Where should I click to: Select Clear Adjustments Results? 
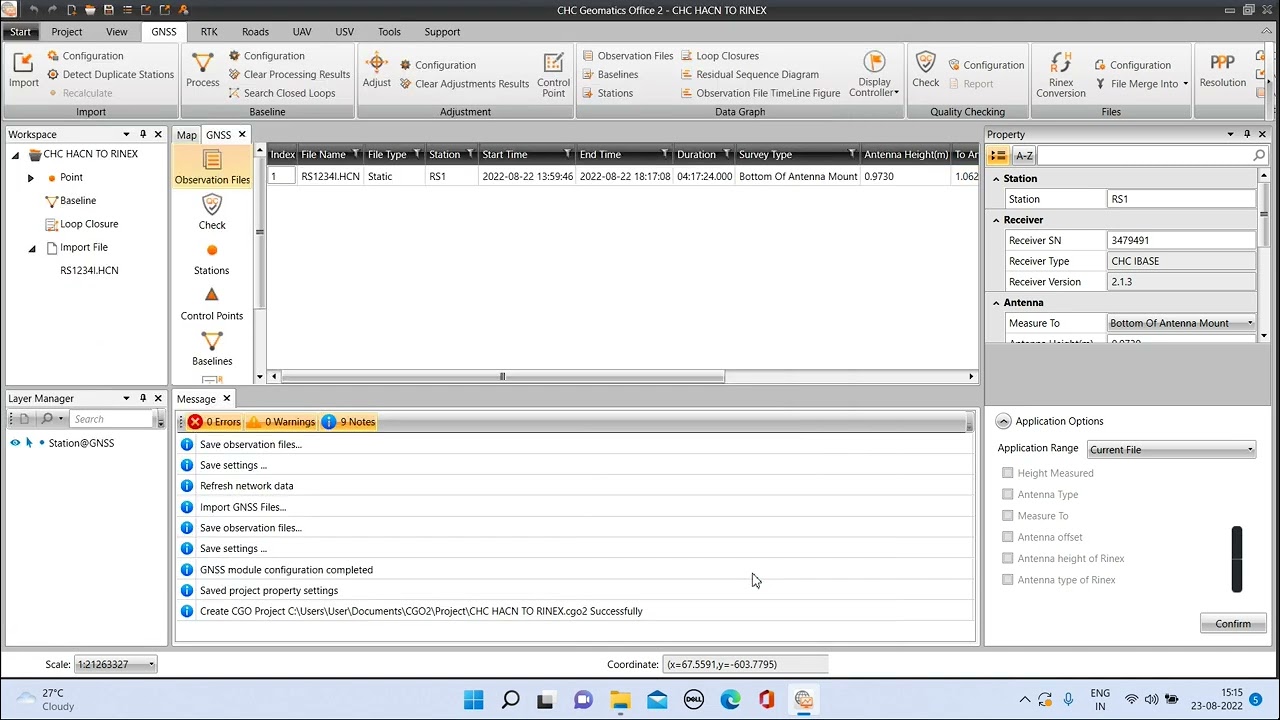(x=464, y=84)
